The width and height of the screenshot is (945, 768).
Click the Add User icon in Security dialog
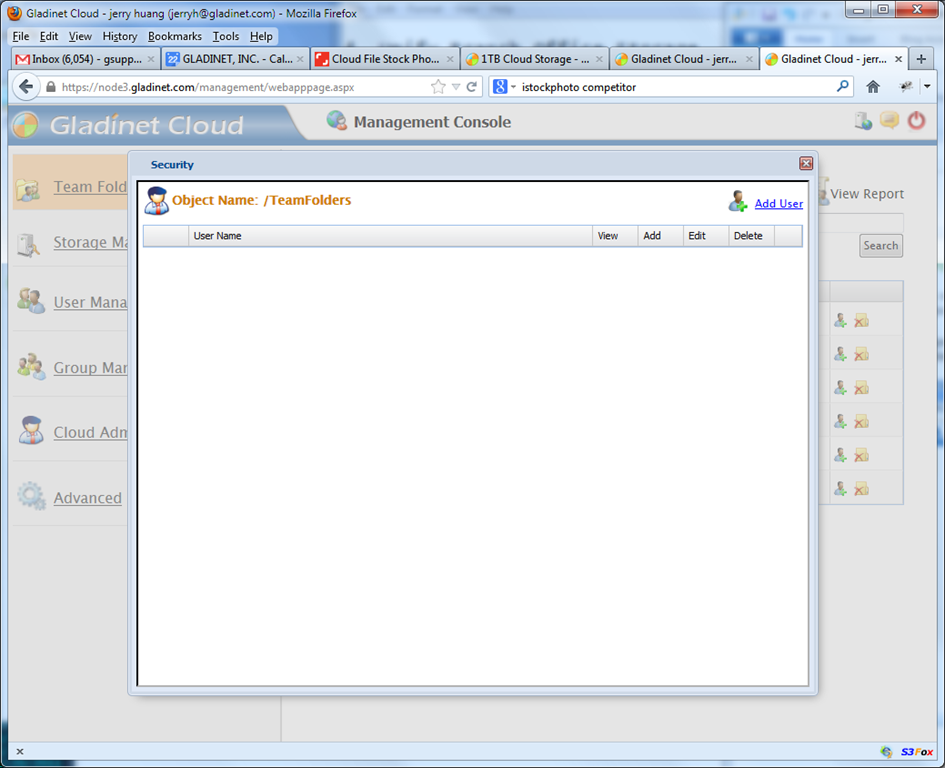(x=738, y=201)
